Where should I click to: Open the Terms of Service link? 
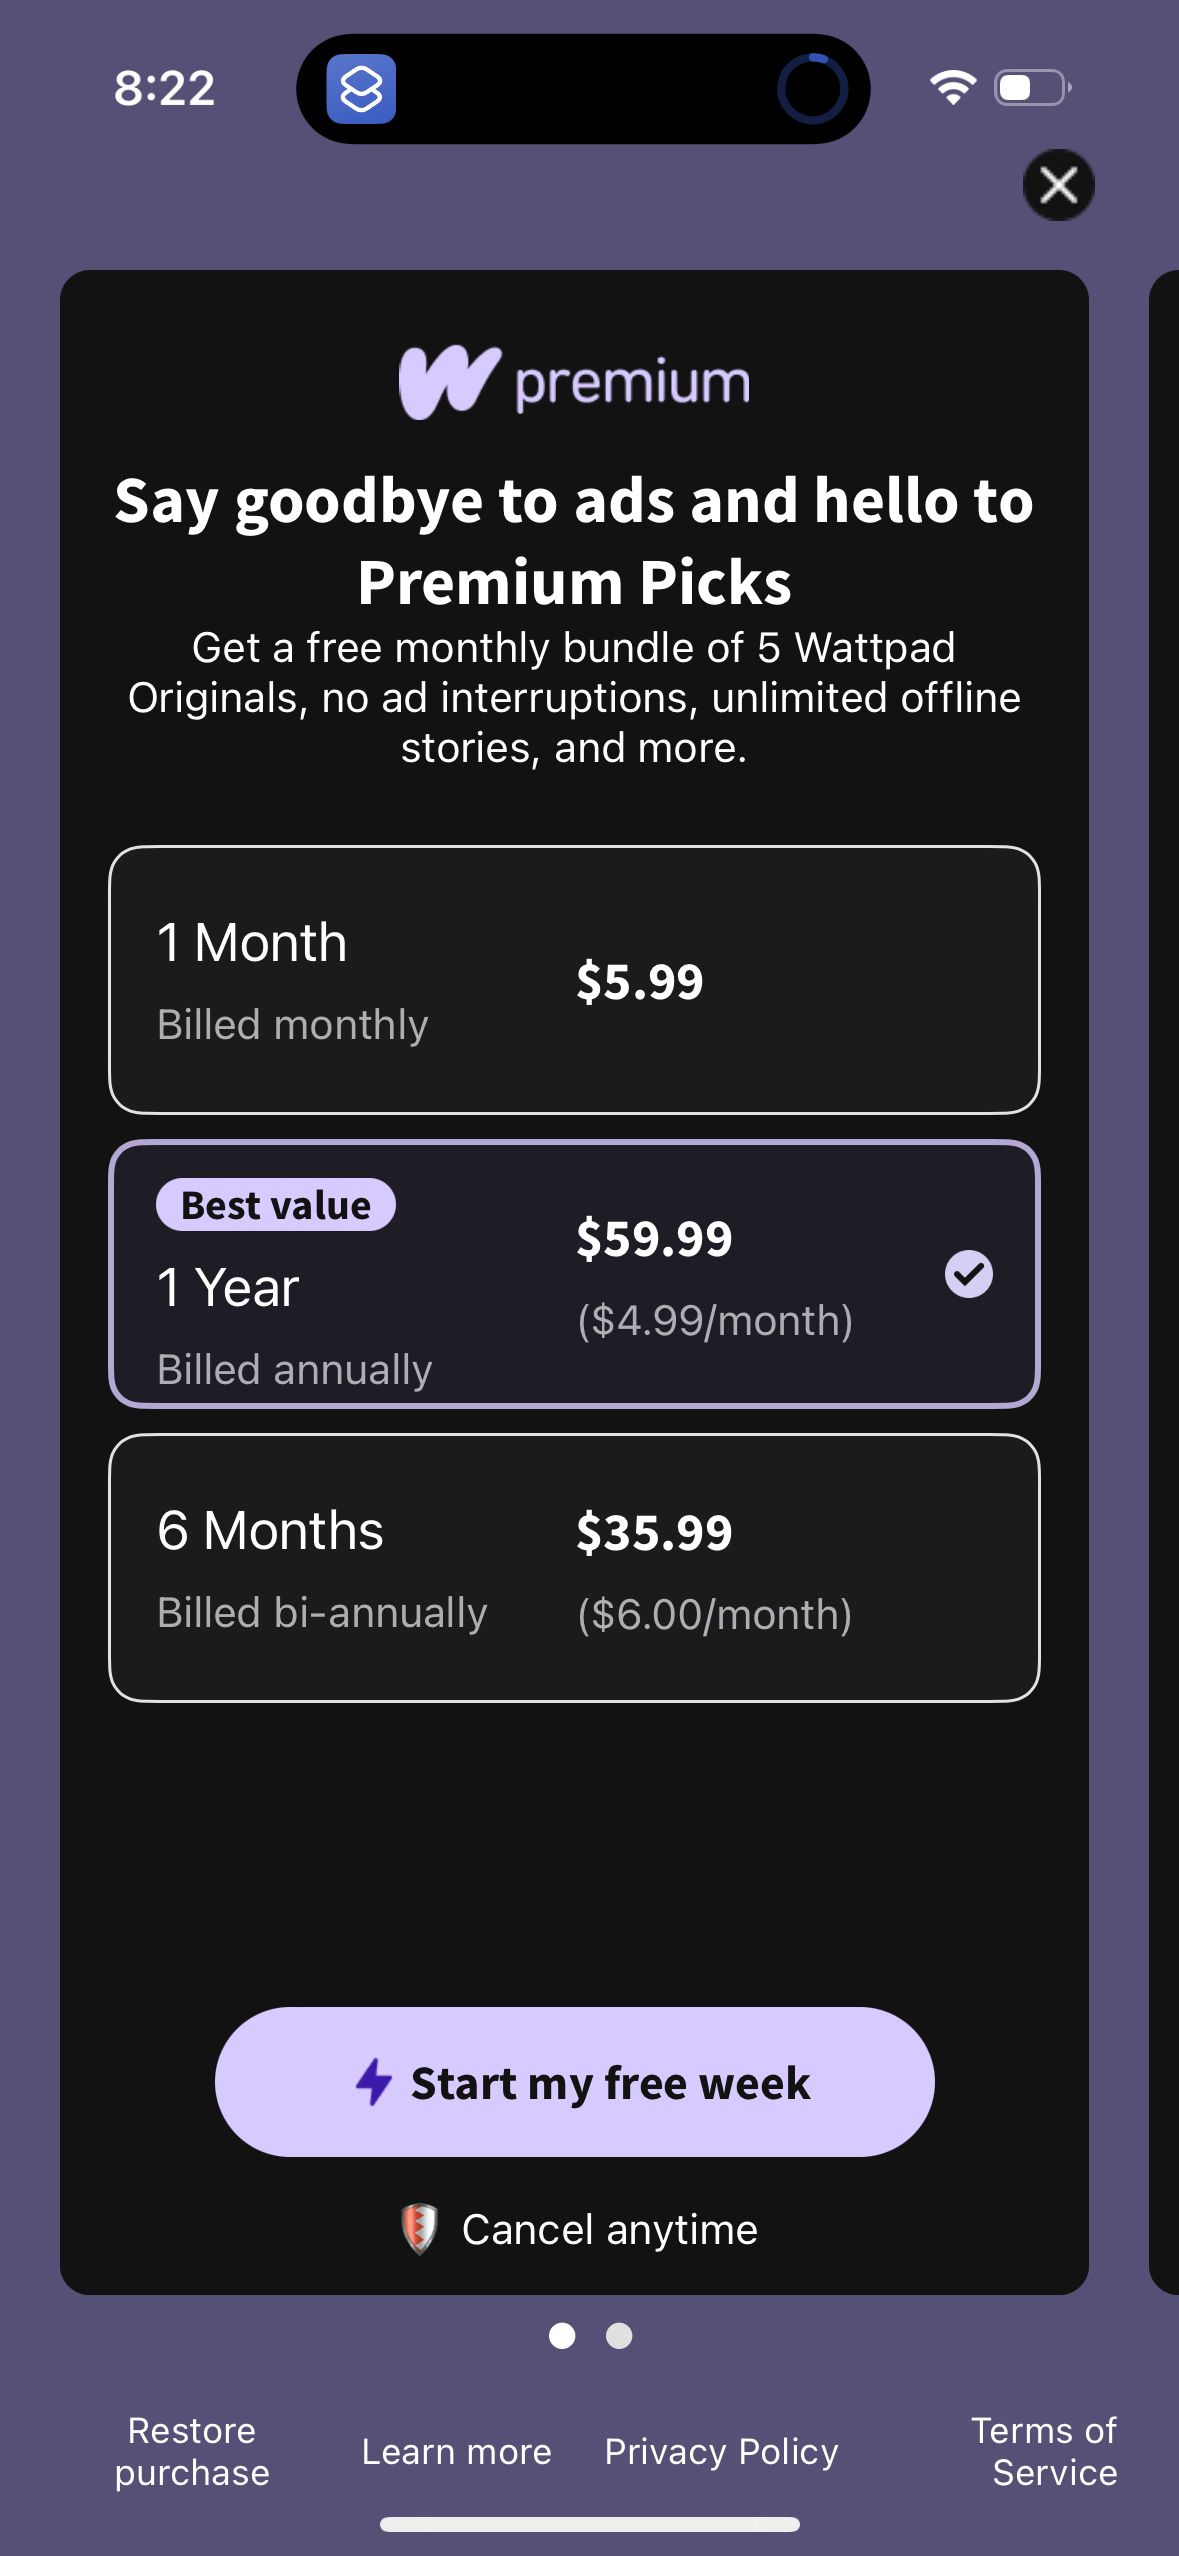[1044, 2451]
